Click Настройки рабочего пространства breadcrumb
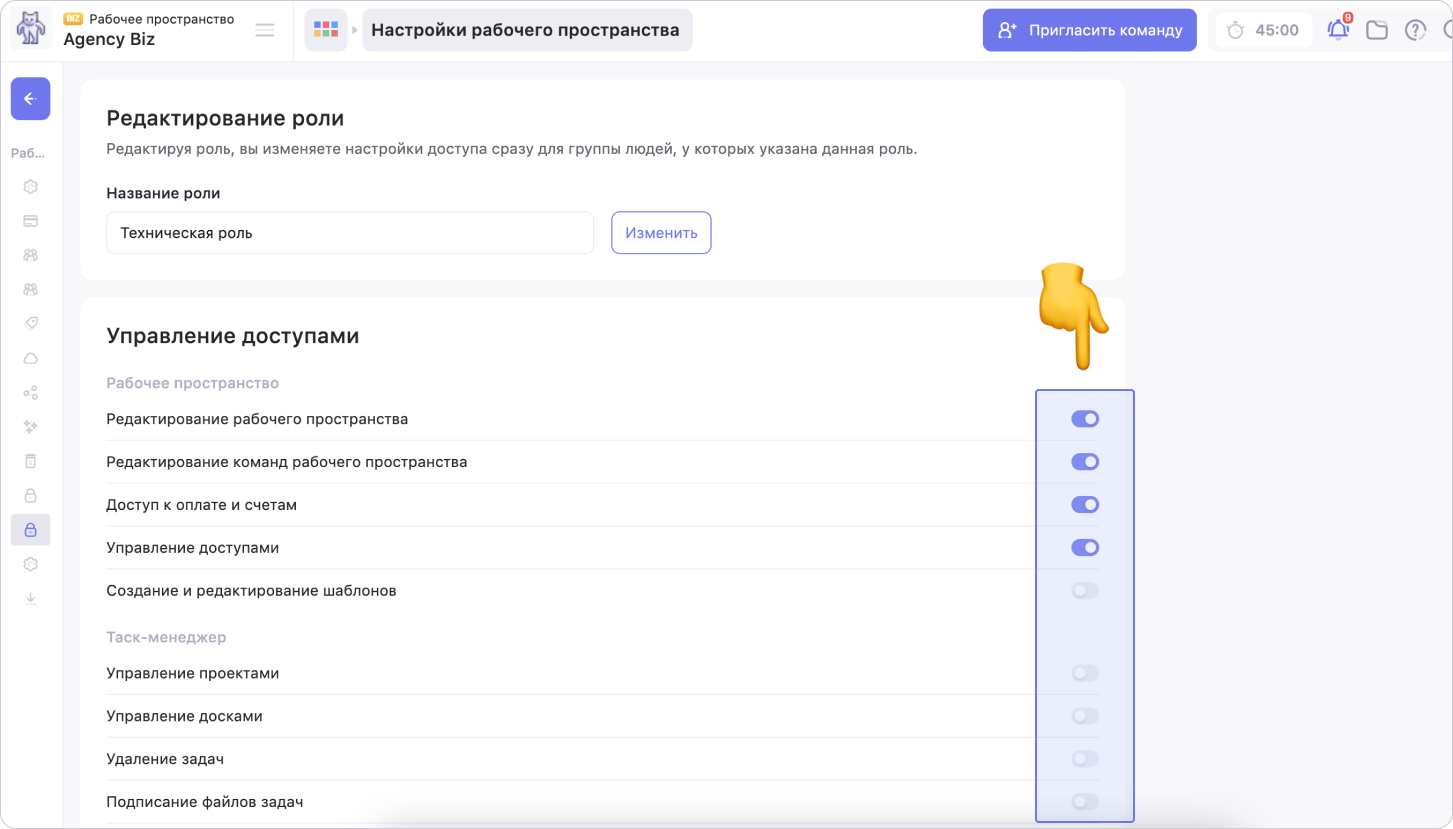This screenshot has width=1453, height=829. 525,30
